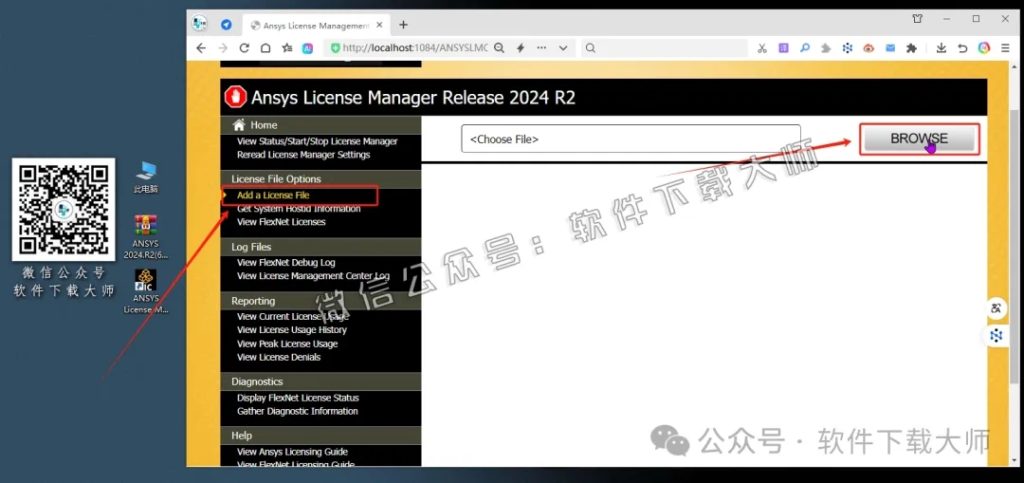Open Display FlexNet License Status
Screen dimensions: 1024x483
(x=298, y=397)
